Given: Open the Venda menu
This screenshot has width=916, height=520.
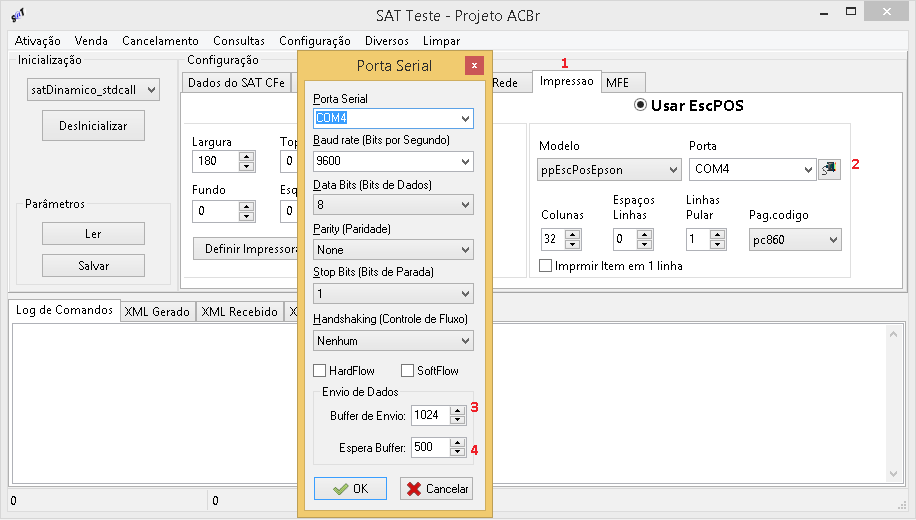Looking at the screenshot, I should (91, 41).
